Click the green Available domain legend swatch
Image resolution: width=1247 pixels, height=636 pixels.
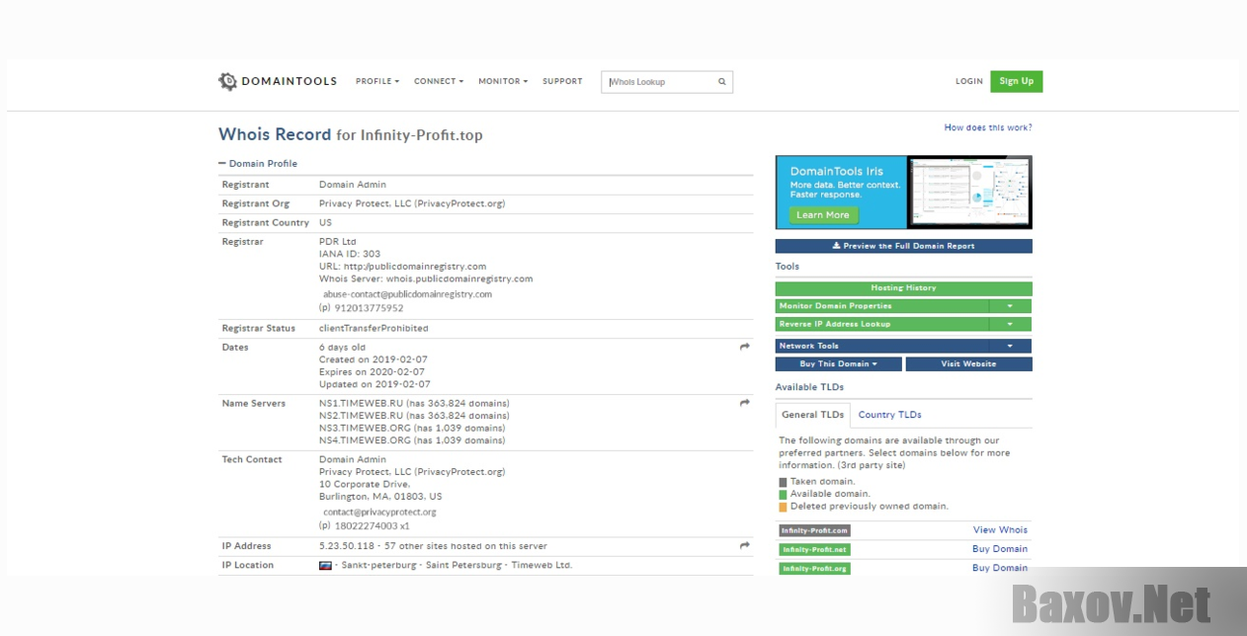(783, 494)
